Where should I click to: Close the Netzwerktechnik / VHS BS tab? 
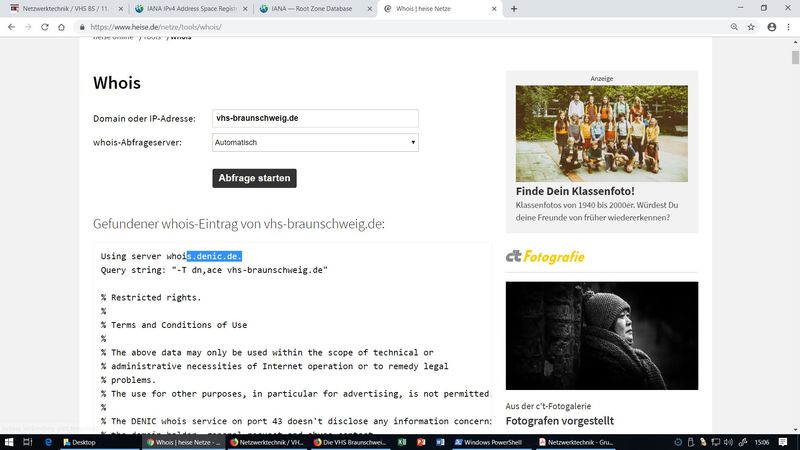[x=120, y=9]
